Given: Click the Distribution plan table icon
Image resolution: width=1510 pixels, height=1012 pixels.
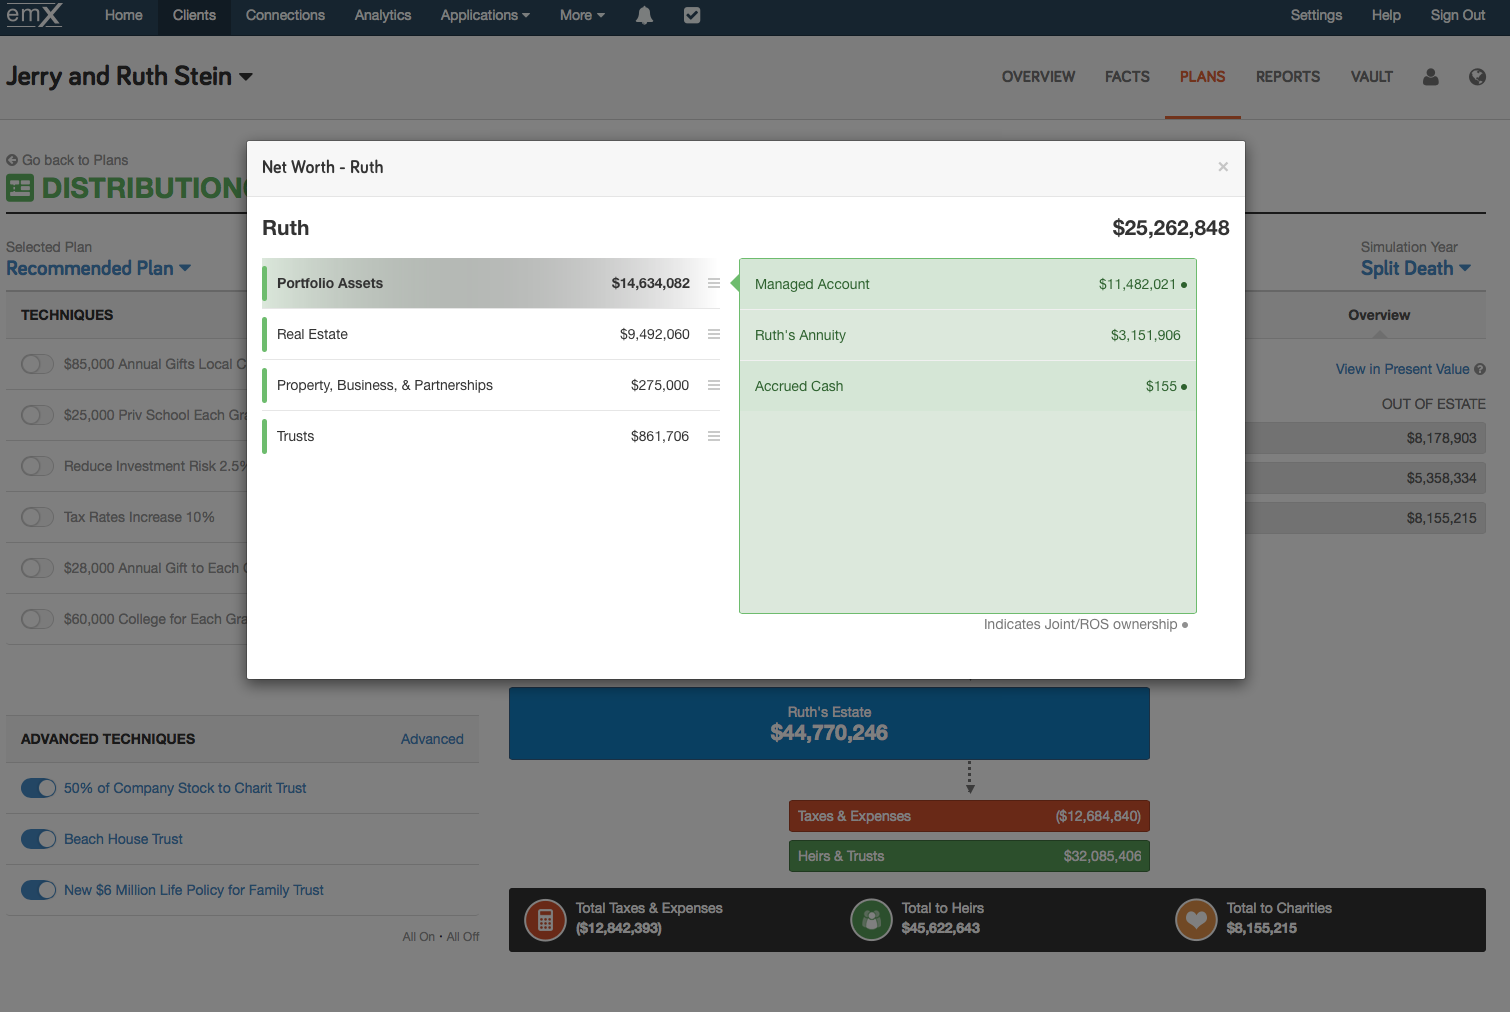Looking at the screenshot, I should [20, 187].
